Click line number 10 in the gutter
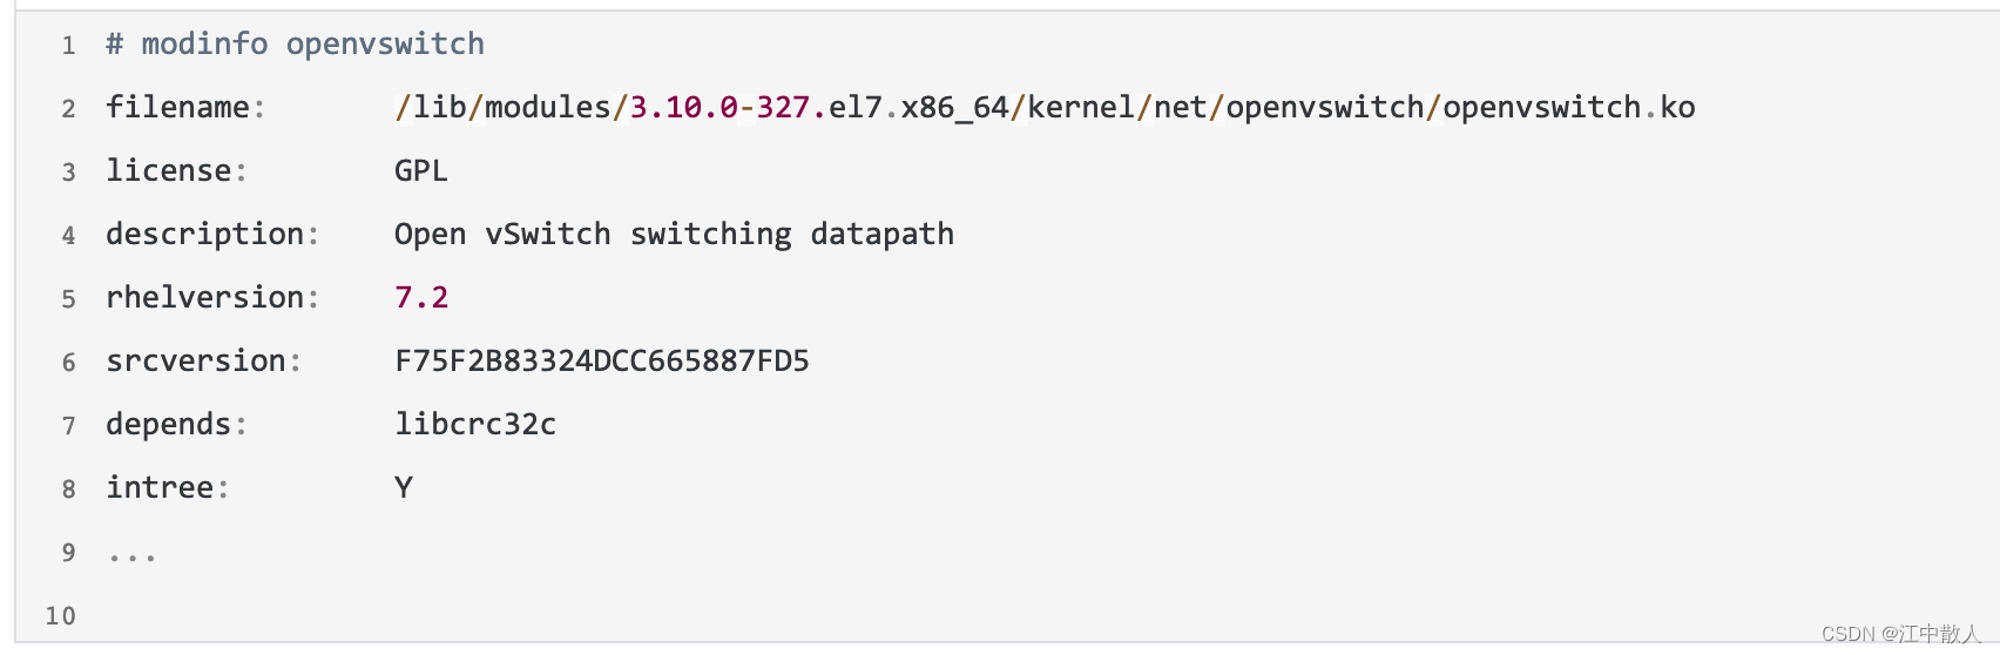2000x655 pixels. [60, 616]
